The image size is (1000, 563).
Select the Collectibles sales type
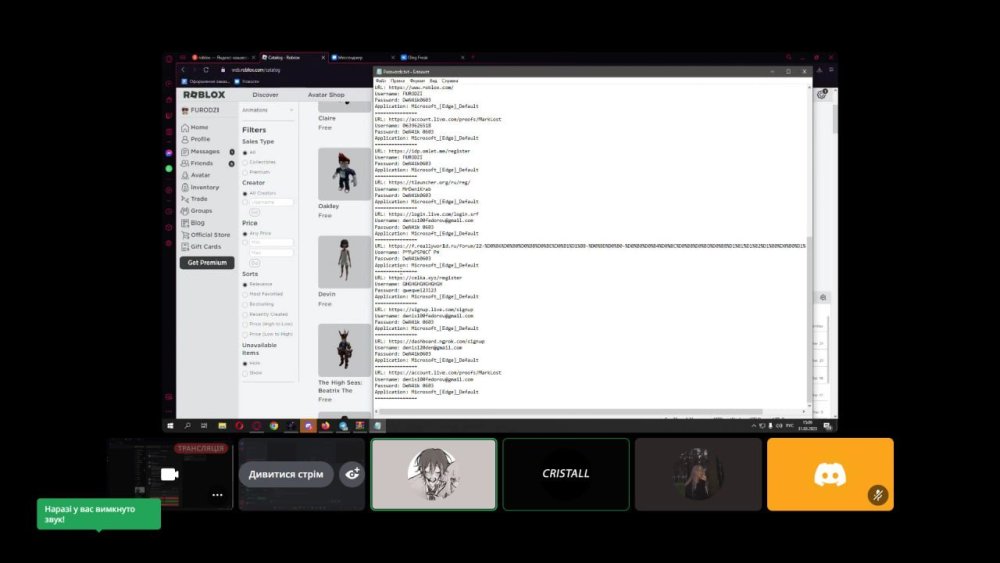245,163
